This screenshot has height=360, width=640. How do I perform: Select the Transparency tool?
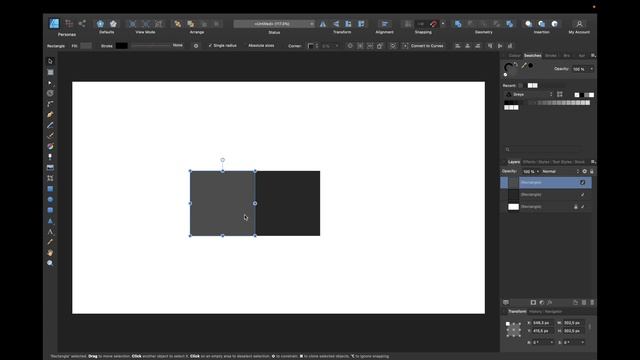[51, 157]
